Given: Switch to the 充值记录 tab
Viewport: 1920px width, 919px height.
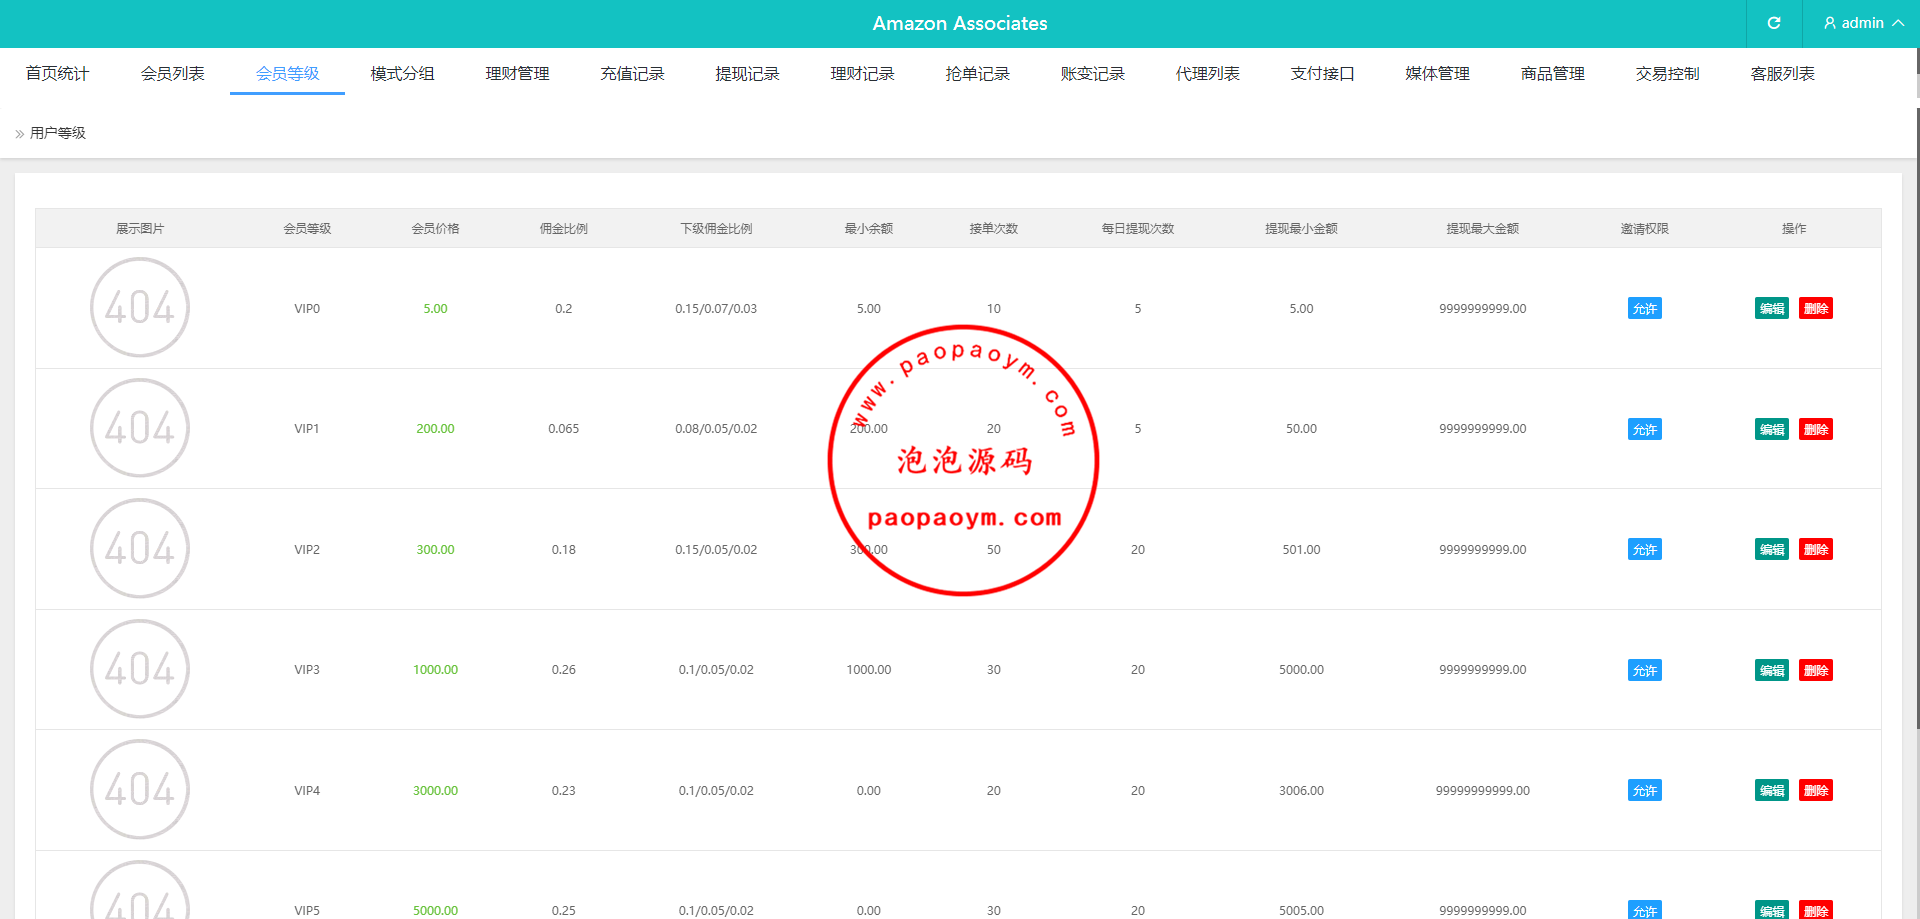Looking at the screenshot, I should (x=632, y=73).
